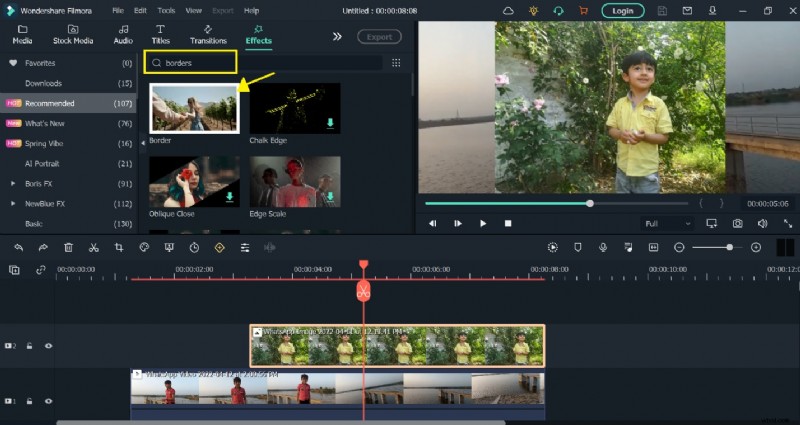
Task: Open the Edit menu
Action: point(140,11)
